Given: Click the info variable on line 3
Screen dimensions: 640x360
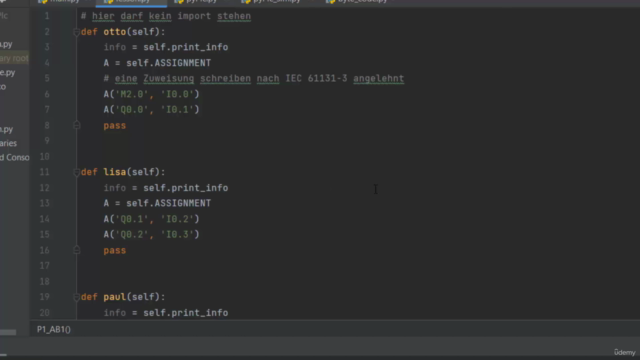Looking at the screenshot, I should click(x=115, y=47).
